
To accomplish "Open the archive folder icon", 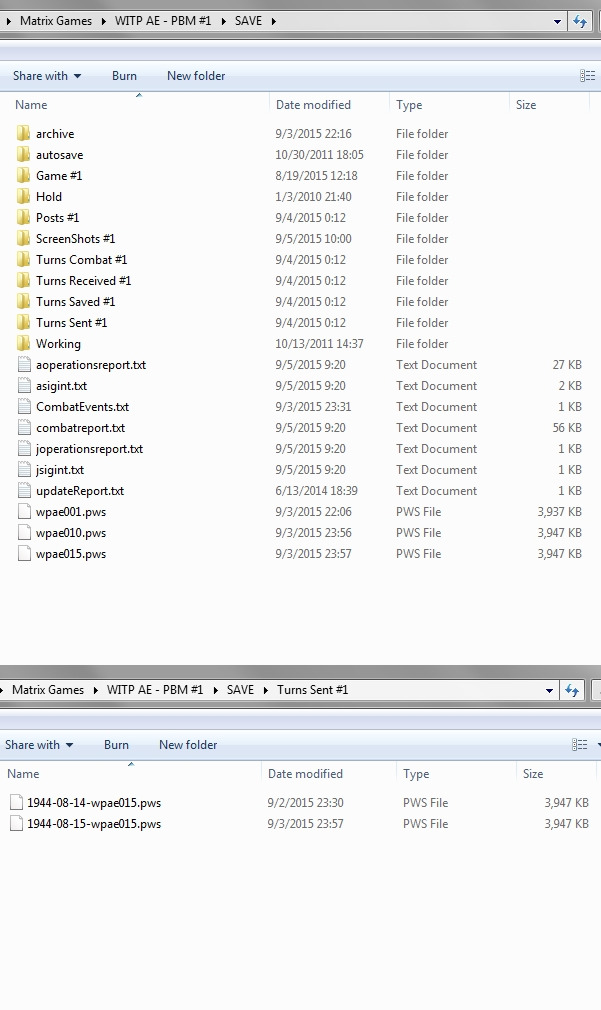I will coord(23,133).
